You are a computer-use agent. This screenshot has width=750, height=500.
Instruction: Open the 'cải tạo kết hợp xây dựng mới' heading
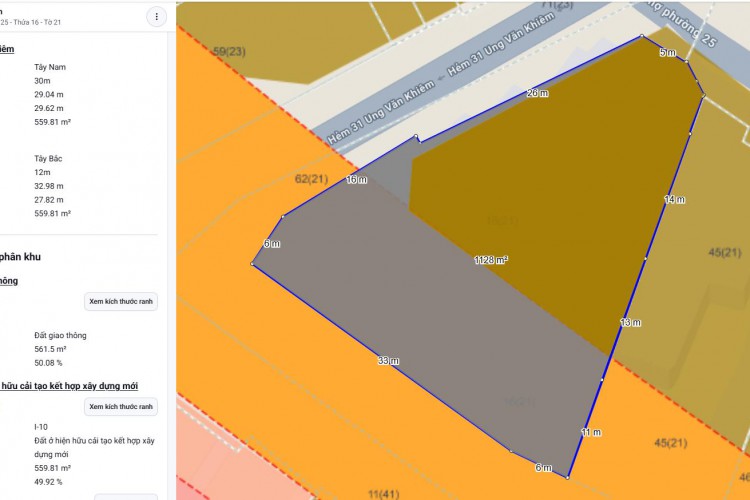click(x=69, y=386)
